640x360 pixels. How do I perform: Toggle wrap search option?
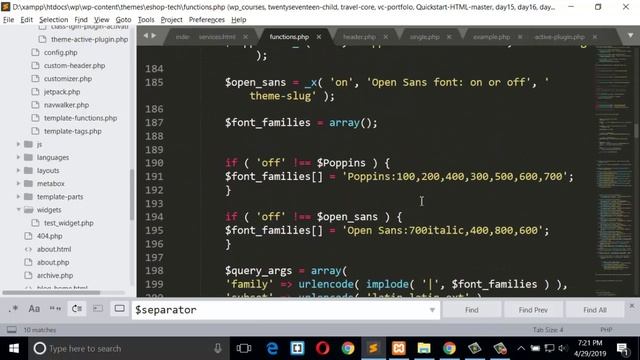pyautogui.click(x=77, y=309)
